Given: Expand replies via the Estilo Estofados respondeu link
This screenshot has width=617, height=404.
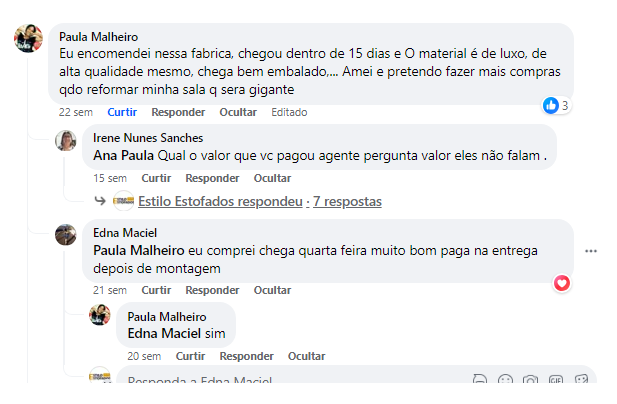Looking at the screenshot, I should (220, 201).
